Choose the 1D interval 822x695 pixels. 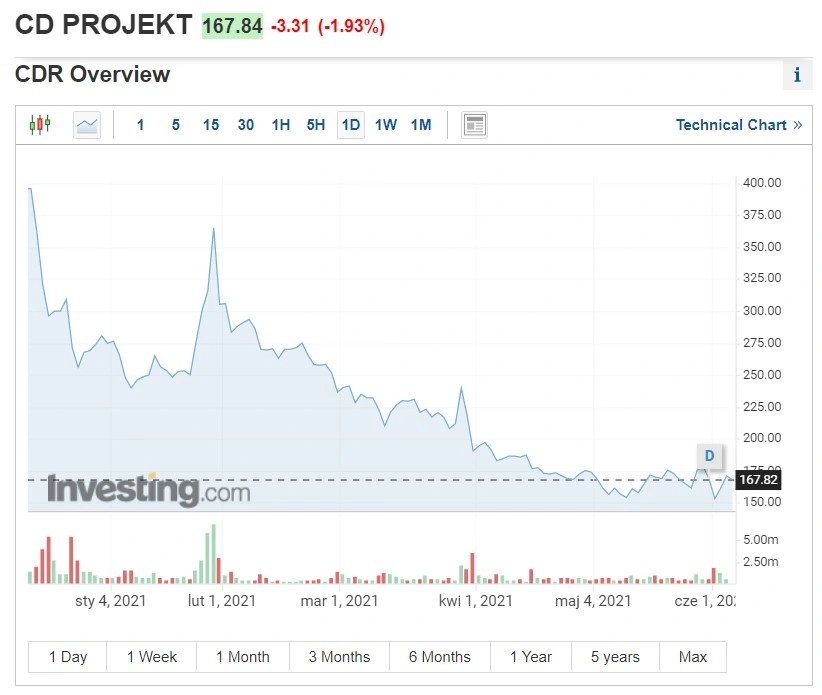click(351, 125)
